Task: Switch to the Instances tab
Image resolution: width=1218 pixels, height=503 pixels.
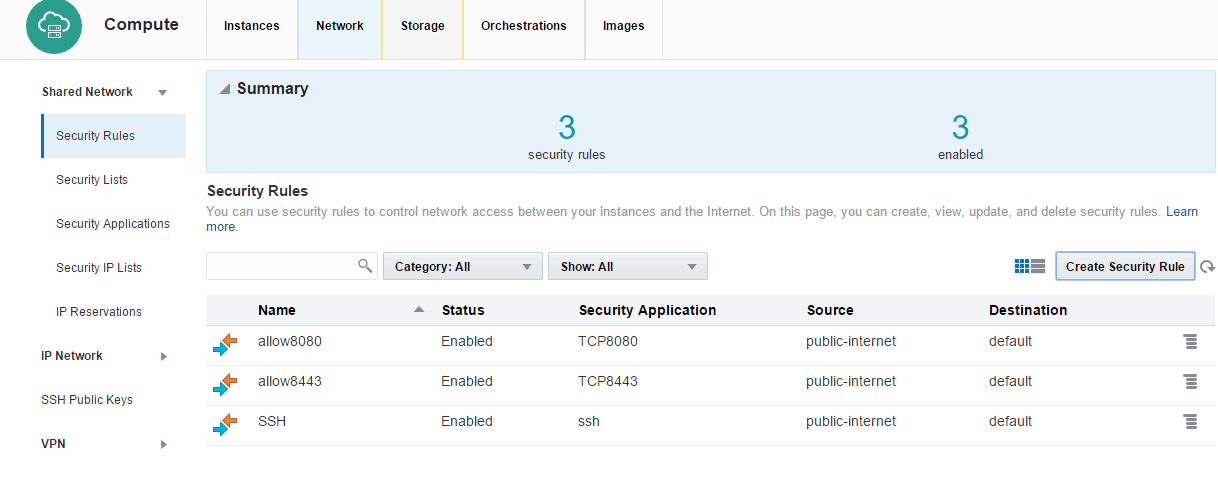Action: 252,26
